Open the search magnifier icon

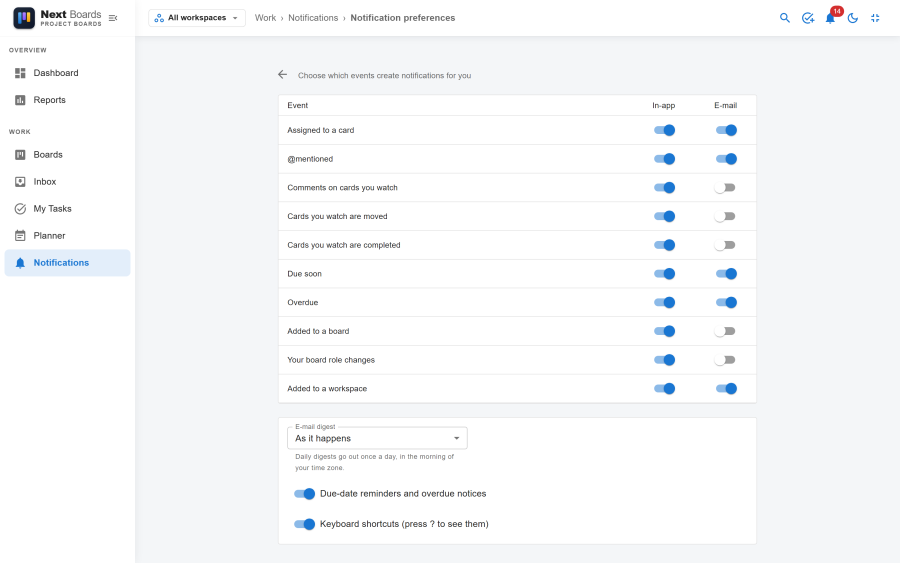(785, 18)
